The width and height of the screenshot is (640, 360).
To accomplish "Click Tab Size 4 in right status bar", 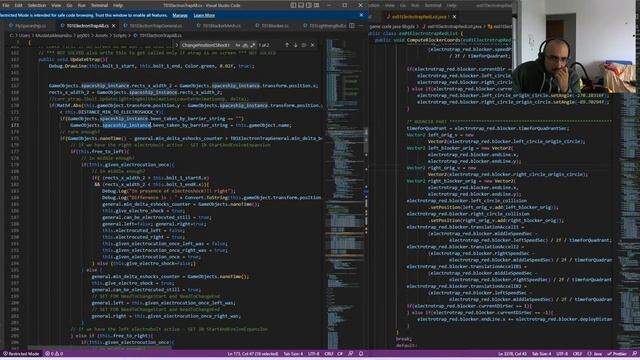I will 542,354.
